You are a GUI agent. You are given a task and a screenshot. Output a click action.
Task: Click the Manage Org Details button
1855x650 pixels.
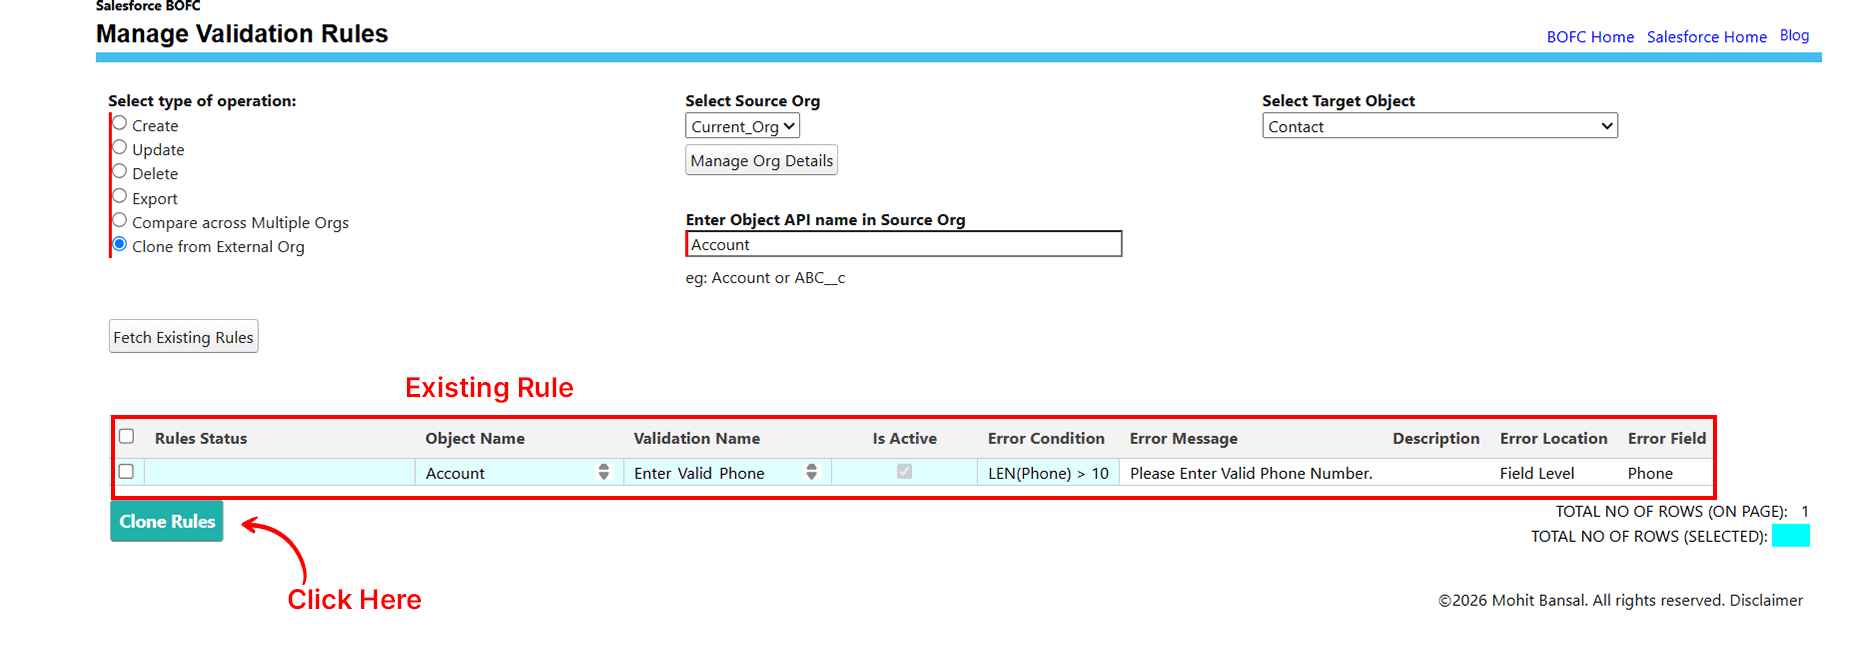click(761, 161)
